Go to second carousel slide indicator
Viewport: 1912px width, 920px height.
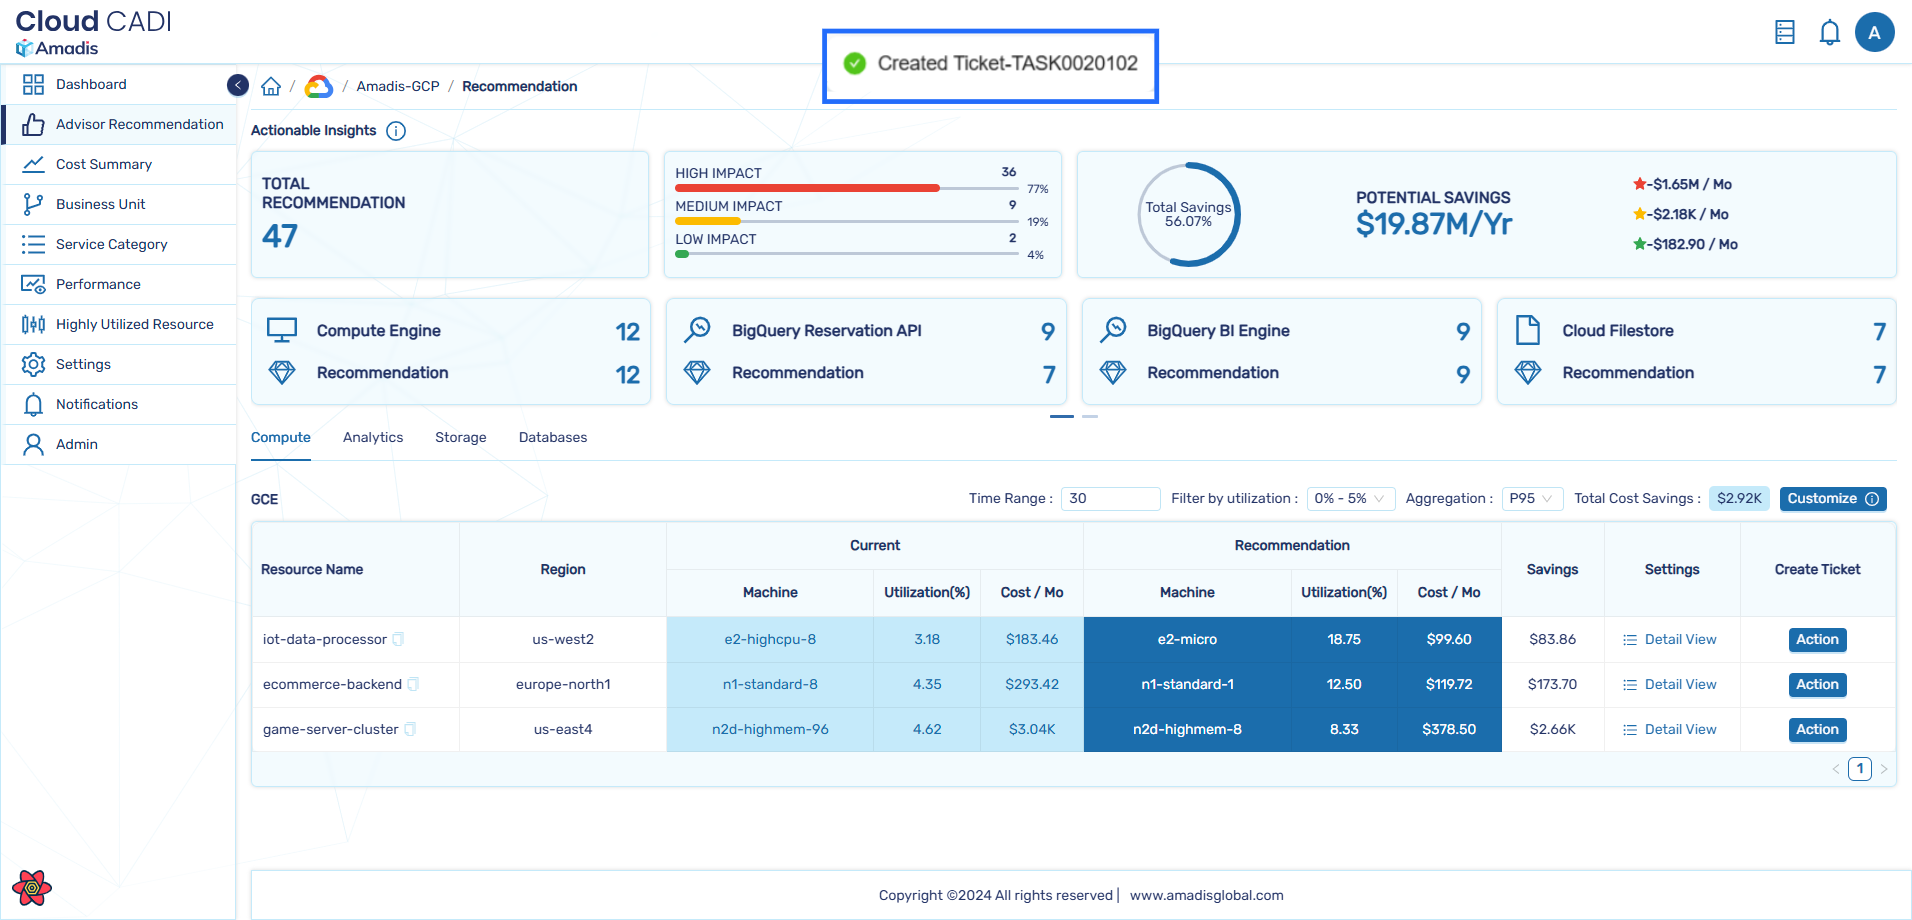1090,416
